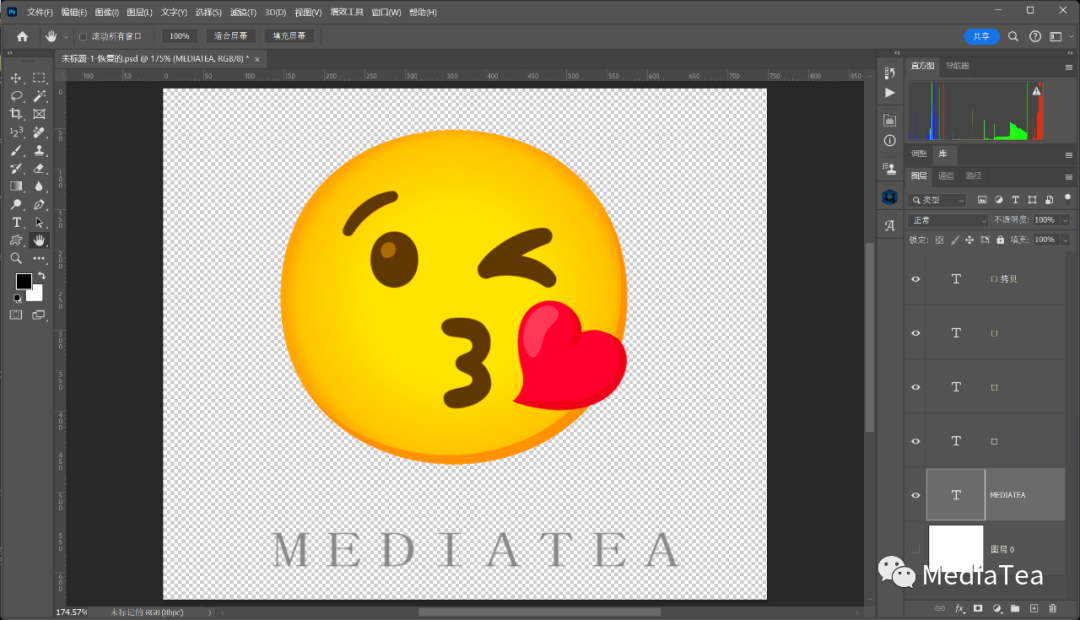Hide the 拷贝 text layer
The width and height of the screenshot is (1080, 620).
pos(915,279)
